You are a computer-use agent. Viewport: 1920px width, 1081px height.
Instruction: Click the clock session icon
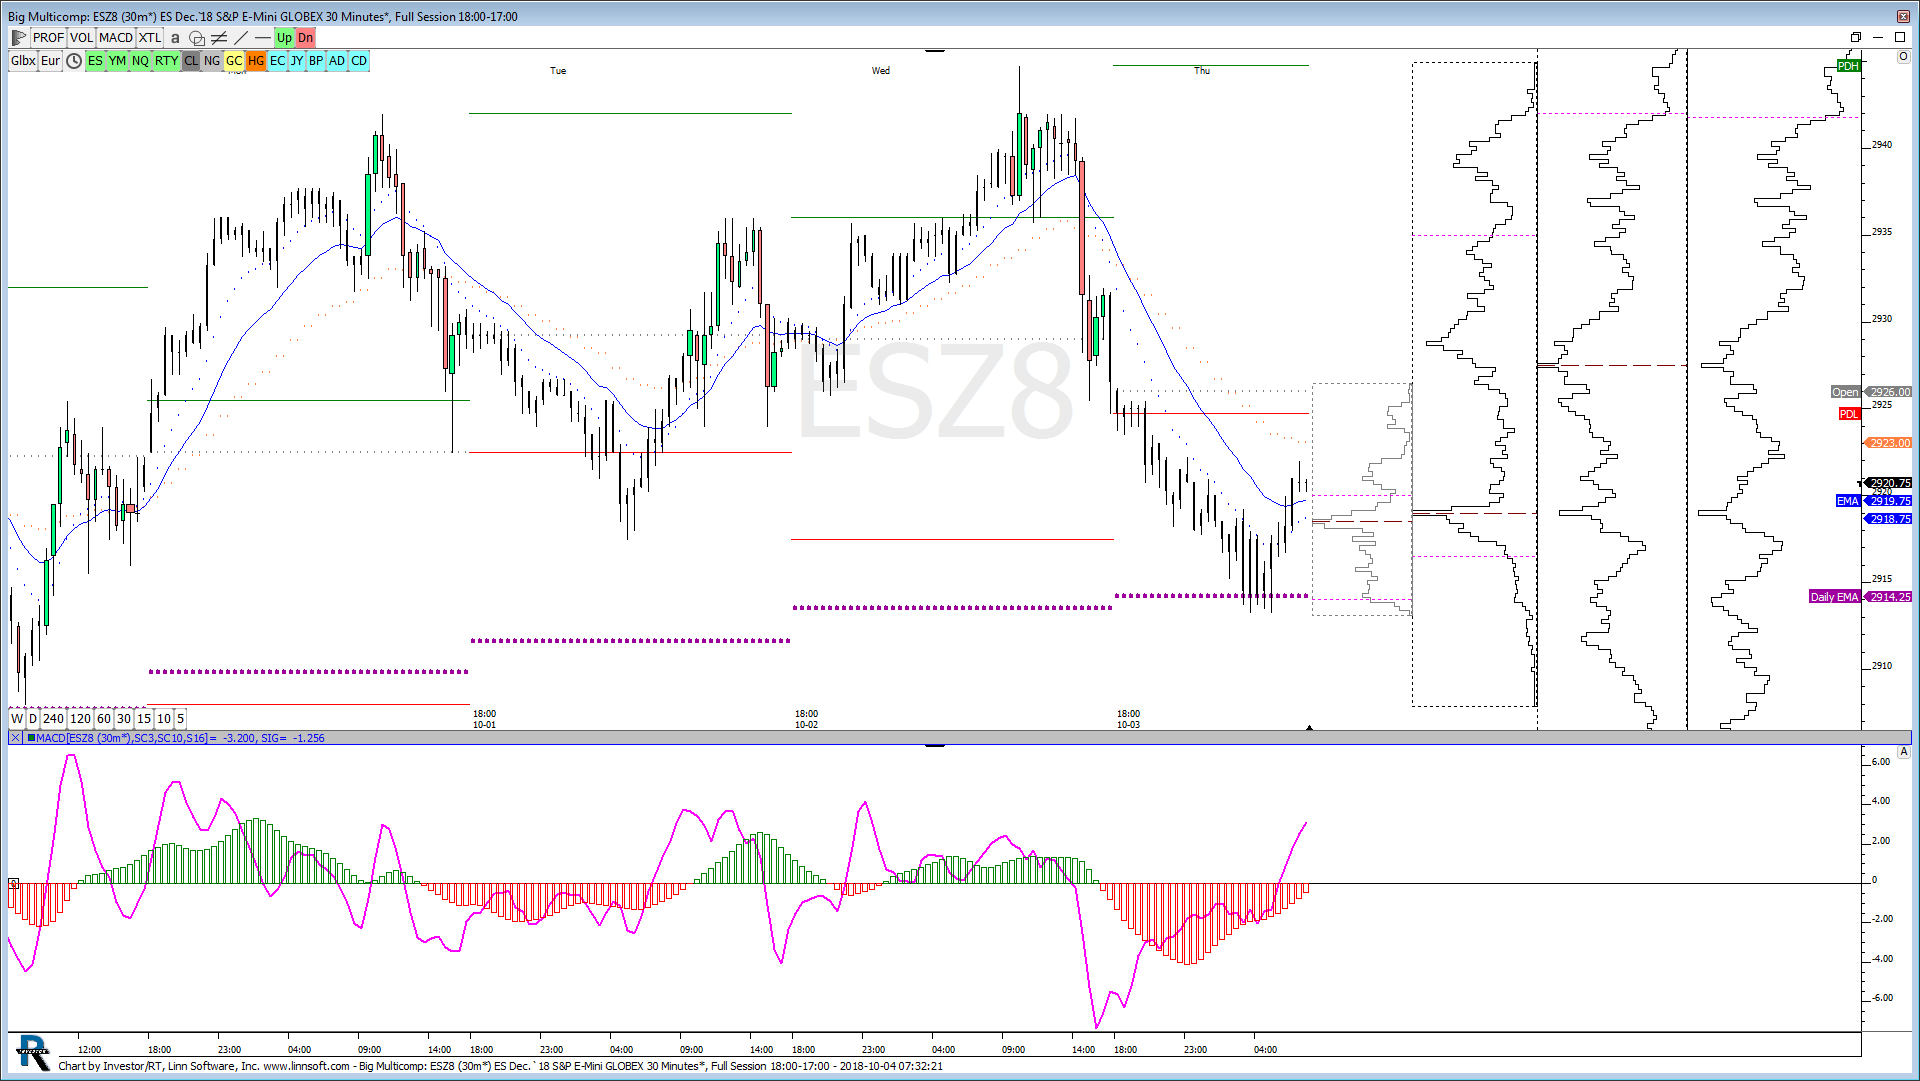pyautogui.click(x=74, y=61)
